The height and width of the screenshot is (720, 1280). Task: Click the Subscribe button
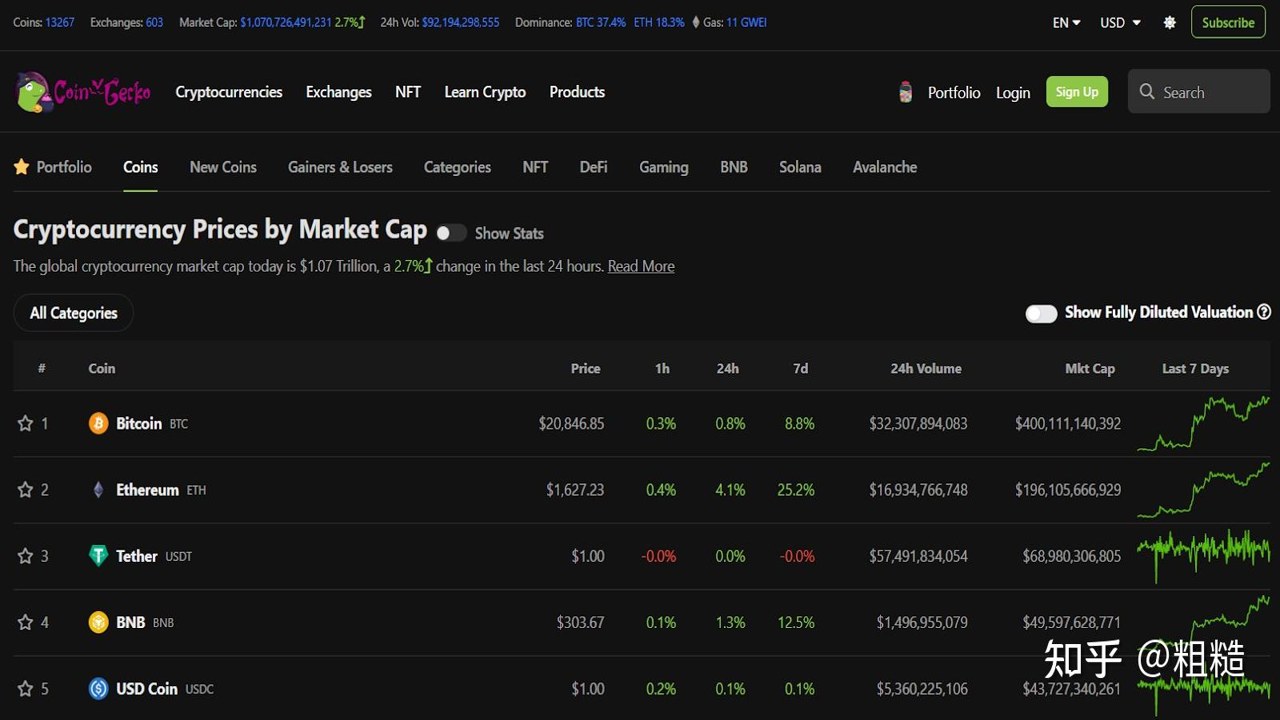click(1228, 22)
